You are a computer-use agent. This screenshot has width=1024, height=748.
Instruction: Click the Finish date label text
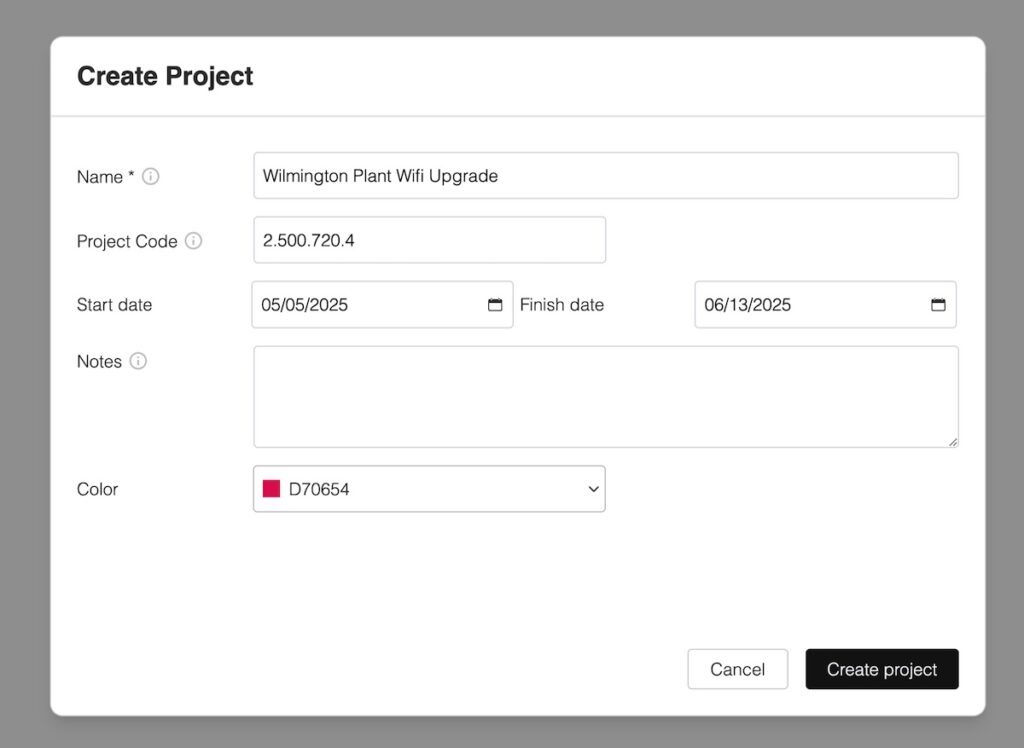[x=562, y=305]
